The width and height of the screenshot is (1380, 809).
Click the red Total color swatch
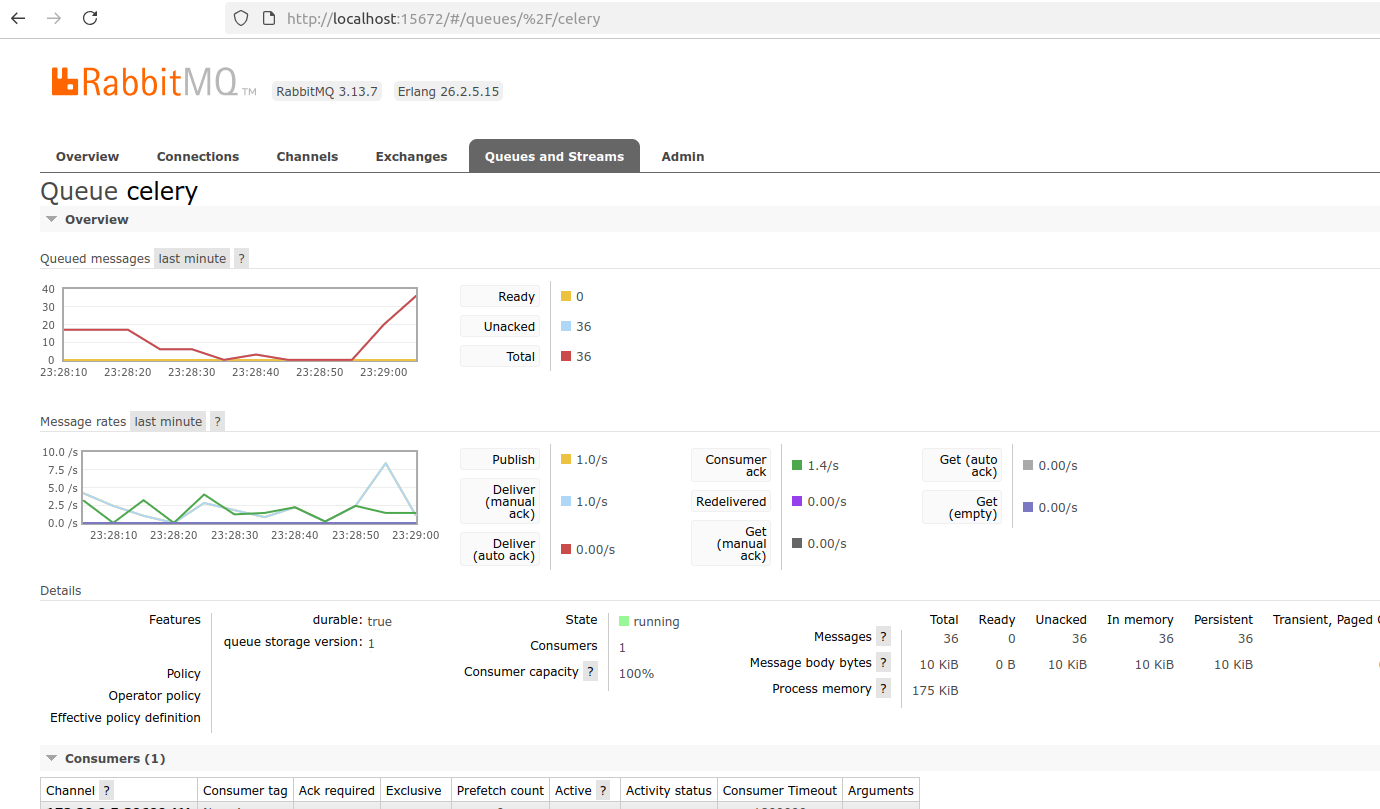[566, 356]
